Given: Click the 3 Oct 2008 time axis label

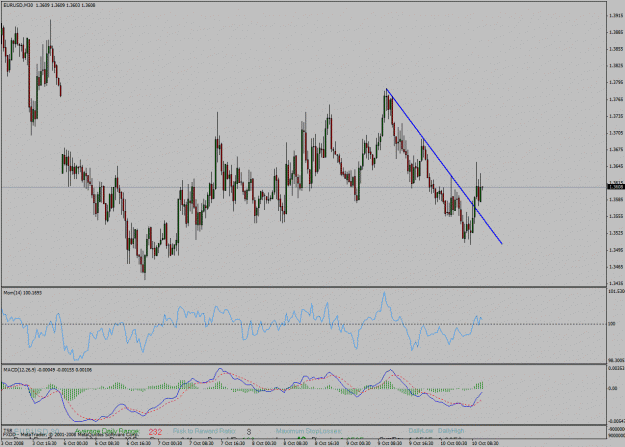Looking at the screenshot, I should [x=12, y=443].
